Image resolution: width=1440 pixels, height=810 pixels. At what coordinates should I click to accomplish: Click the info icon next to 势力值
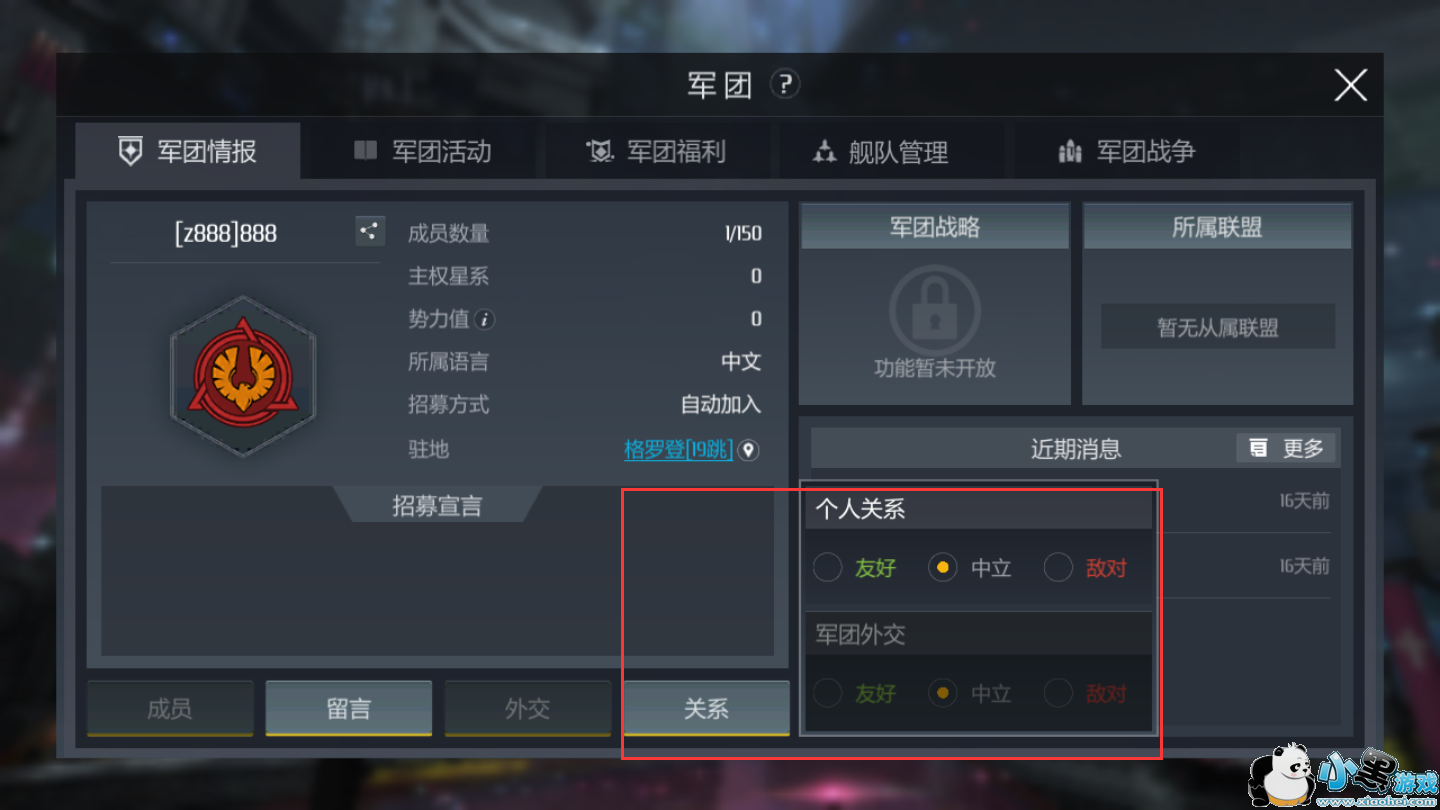click(x=485, y=320)
